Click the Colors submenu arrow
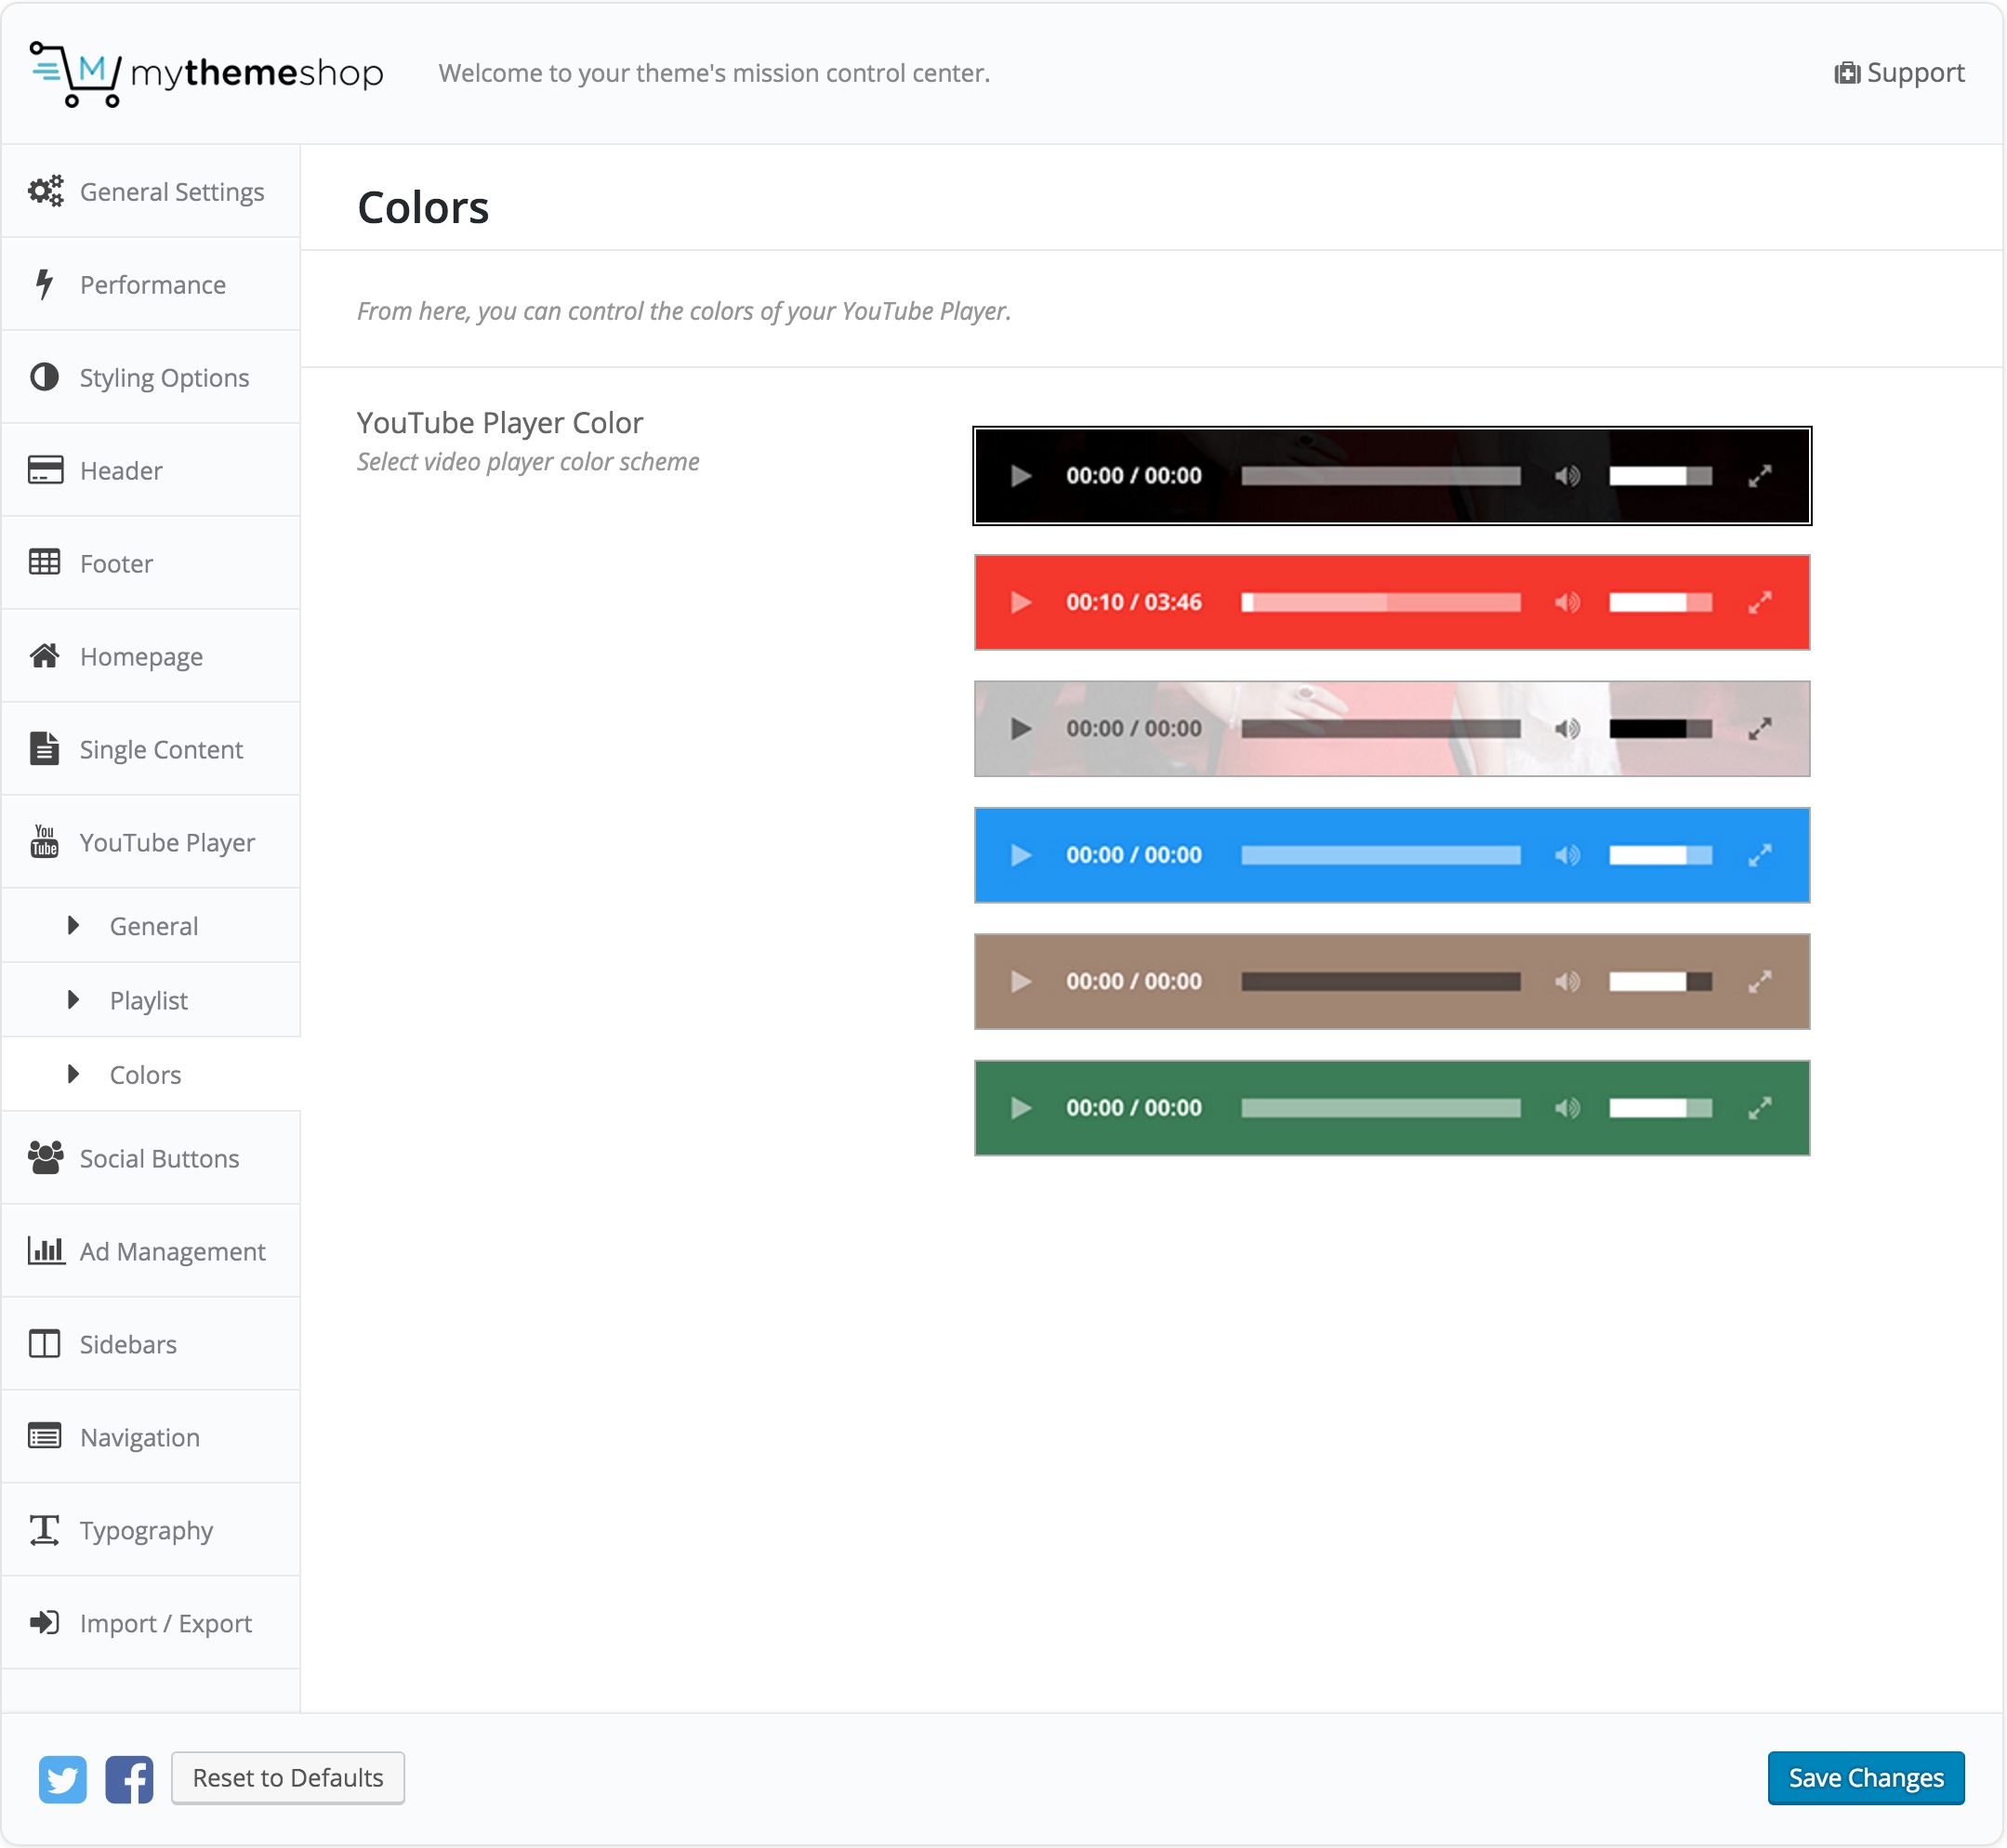This screenshot has width=2007, height=1848. (73, 1075)
